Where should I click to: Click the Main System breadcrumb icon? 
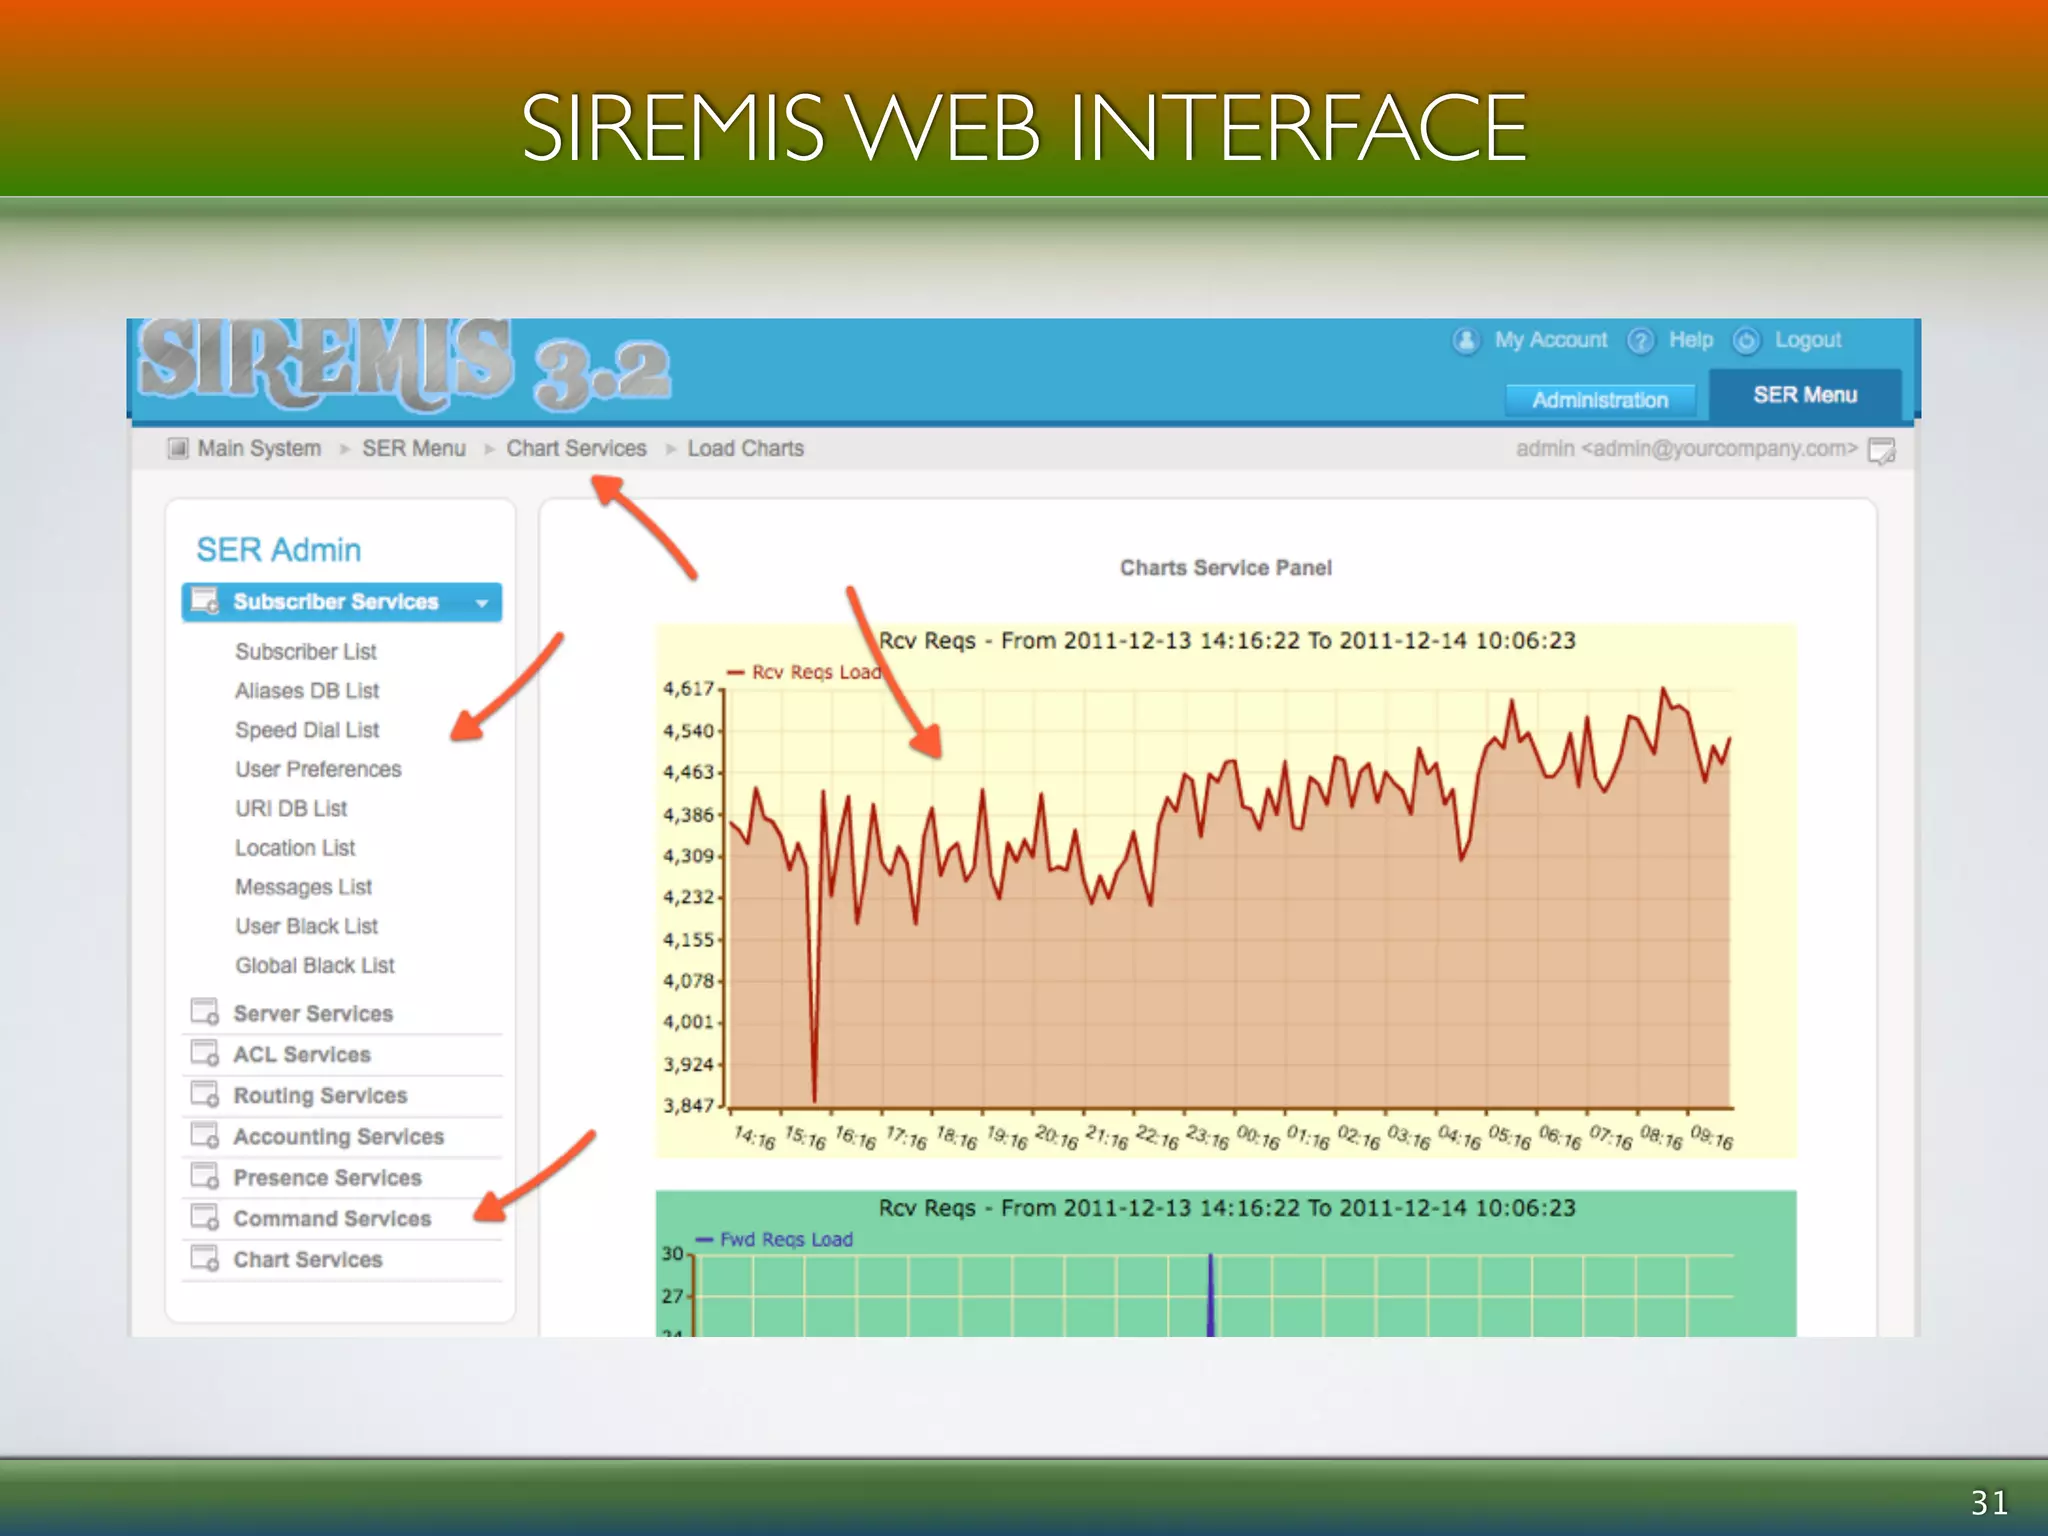pyautogui.click(x=178, y=448)
